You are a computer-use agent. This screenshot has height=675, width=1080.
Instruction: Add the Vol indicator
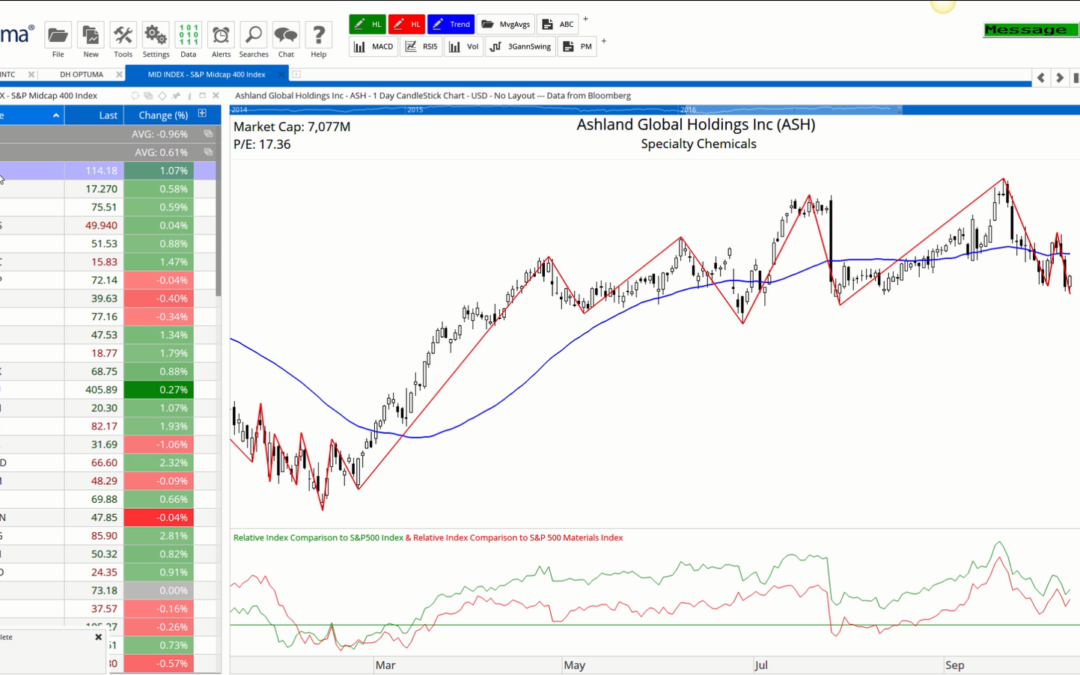[464, 47]
